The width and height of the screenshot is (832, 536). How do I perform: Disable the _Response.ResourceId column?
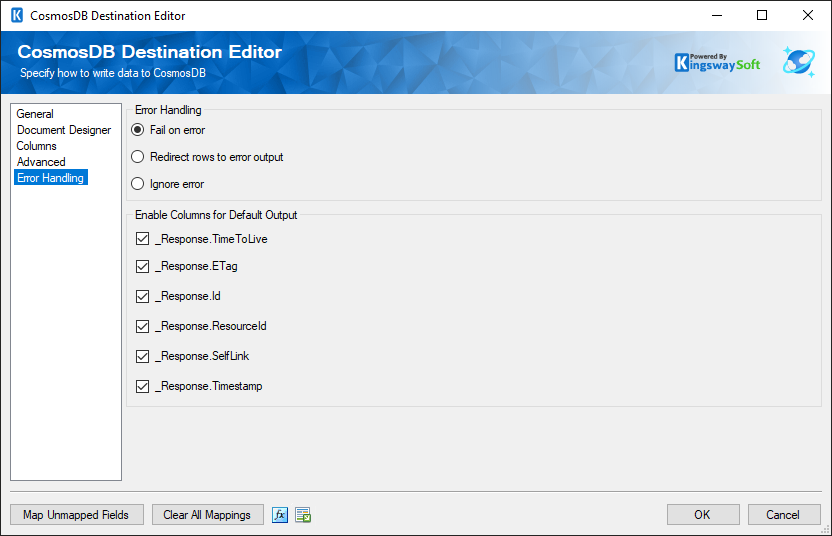142,326
